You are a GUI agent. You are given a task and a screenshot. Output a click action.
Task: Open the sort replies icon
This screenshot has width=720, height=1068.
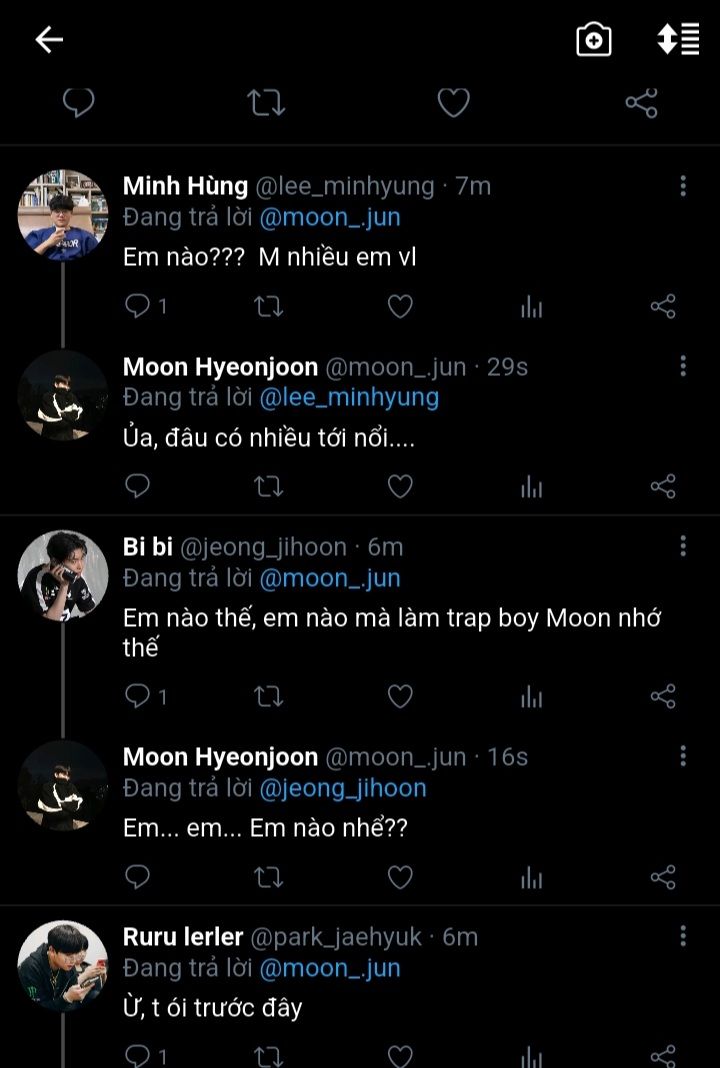(x=678, y=40)
